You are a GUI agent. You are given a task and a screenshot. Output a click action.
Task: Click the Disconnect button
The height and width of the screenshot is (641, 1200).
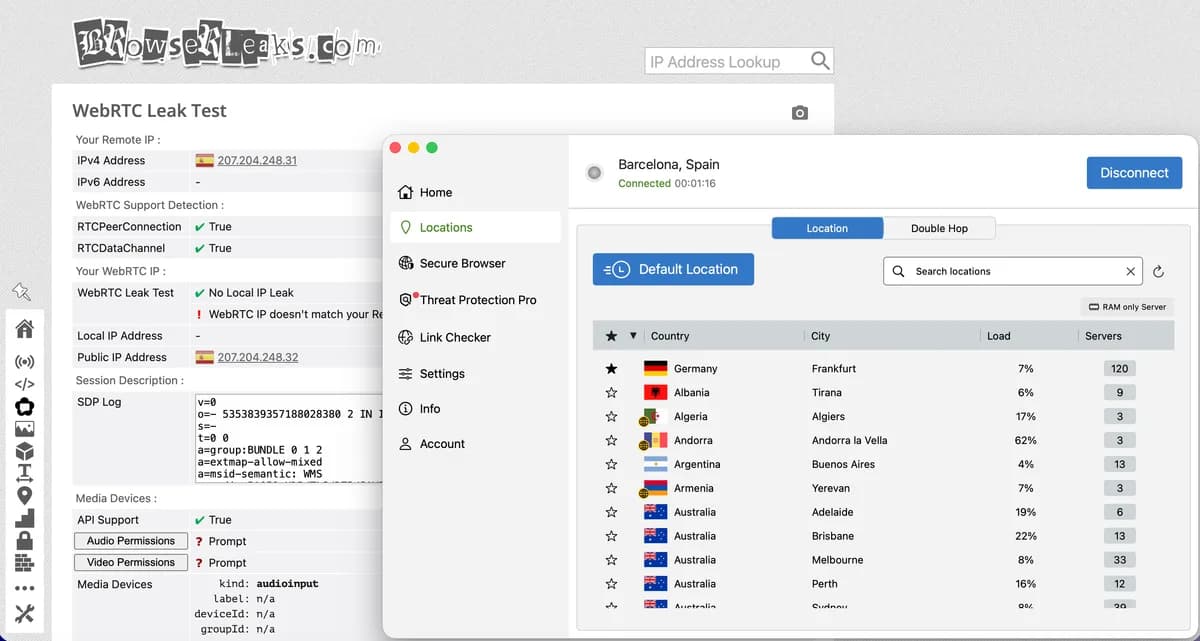[x=1134, y=173]
